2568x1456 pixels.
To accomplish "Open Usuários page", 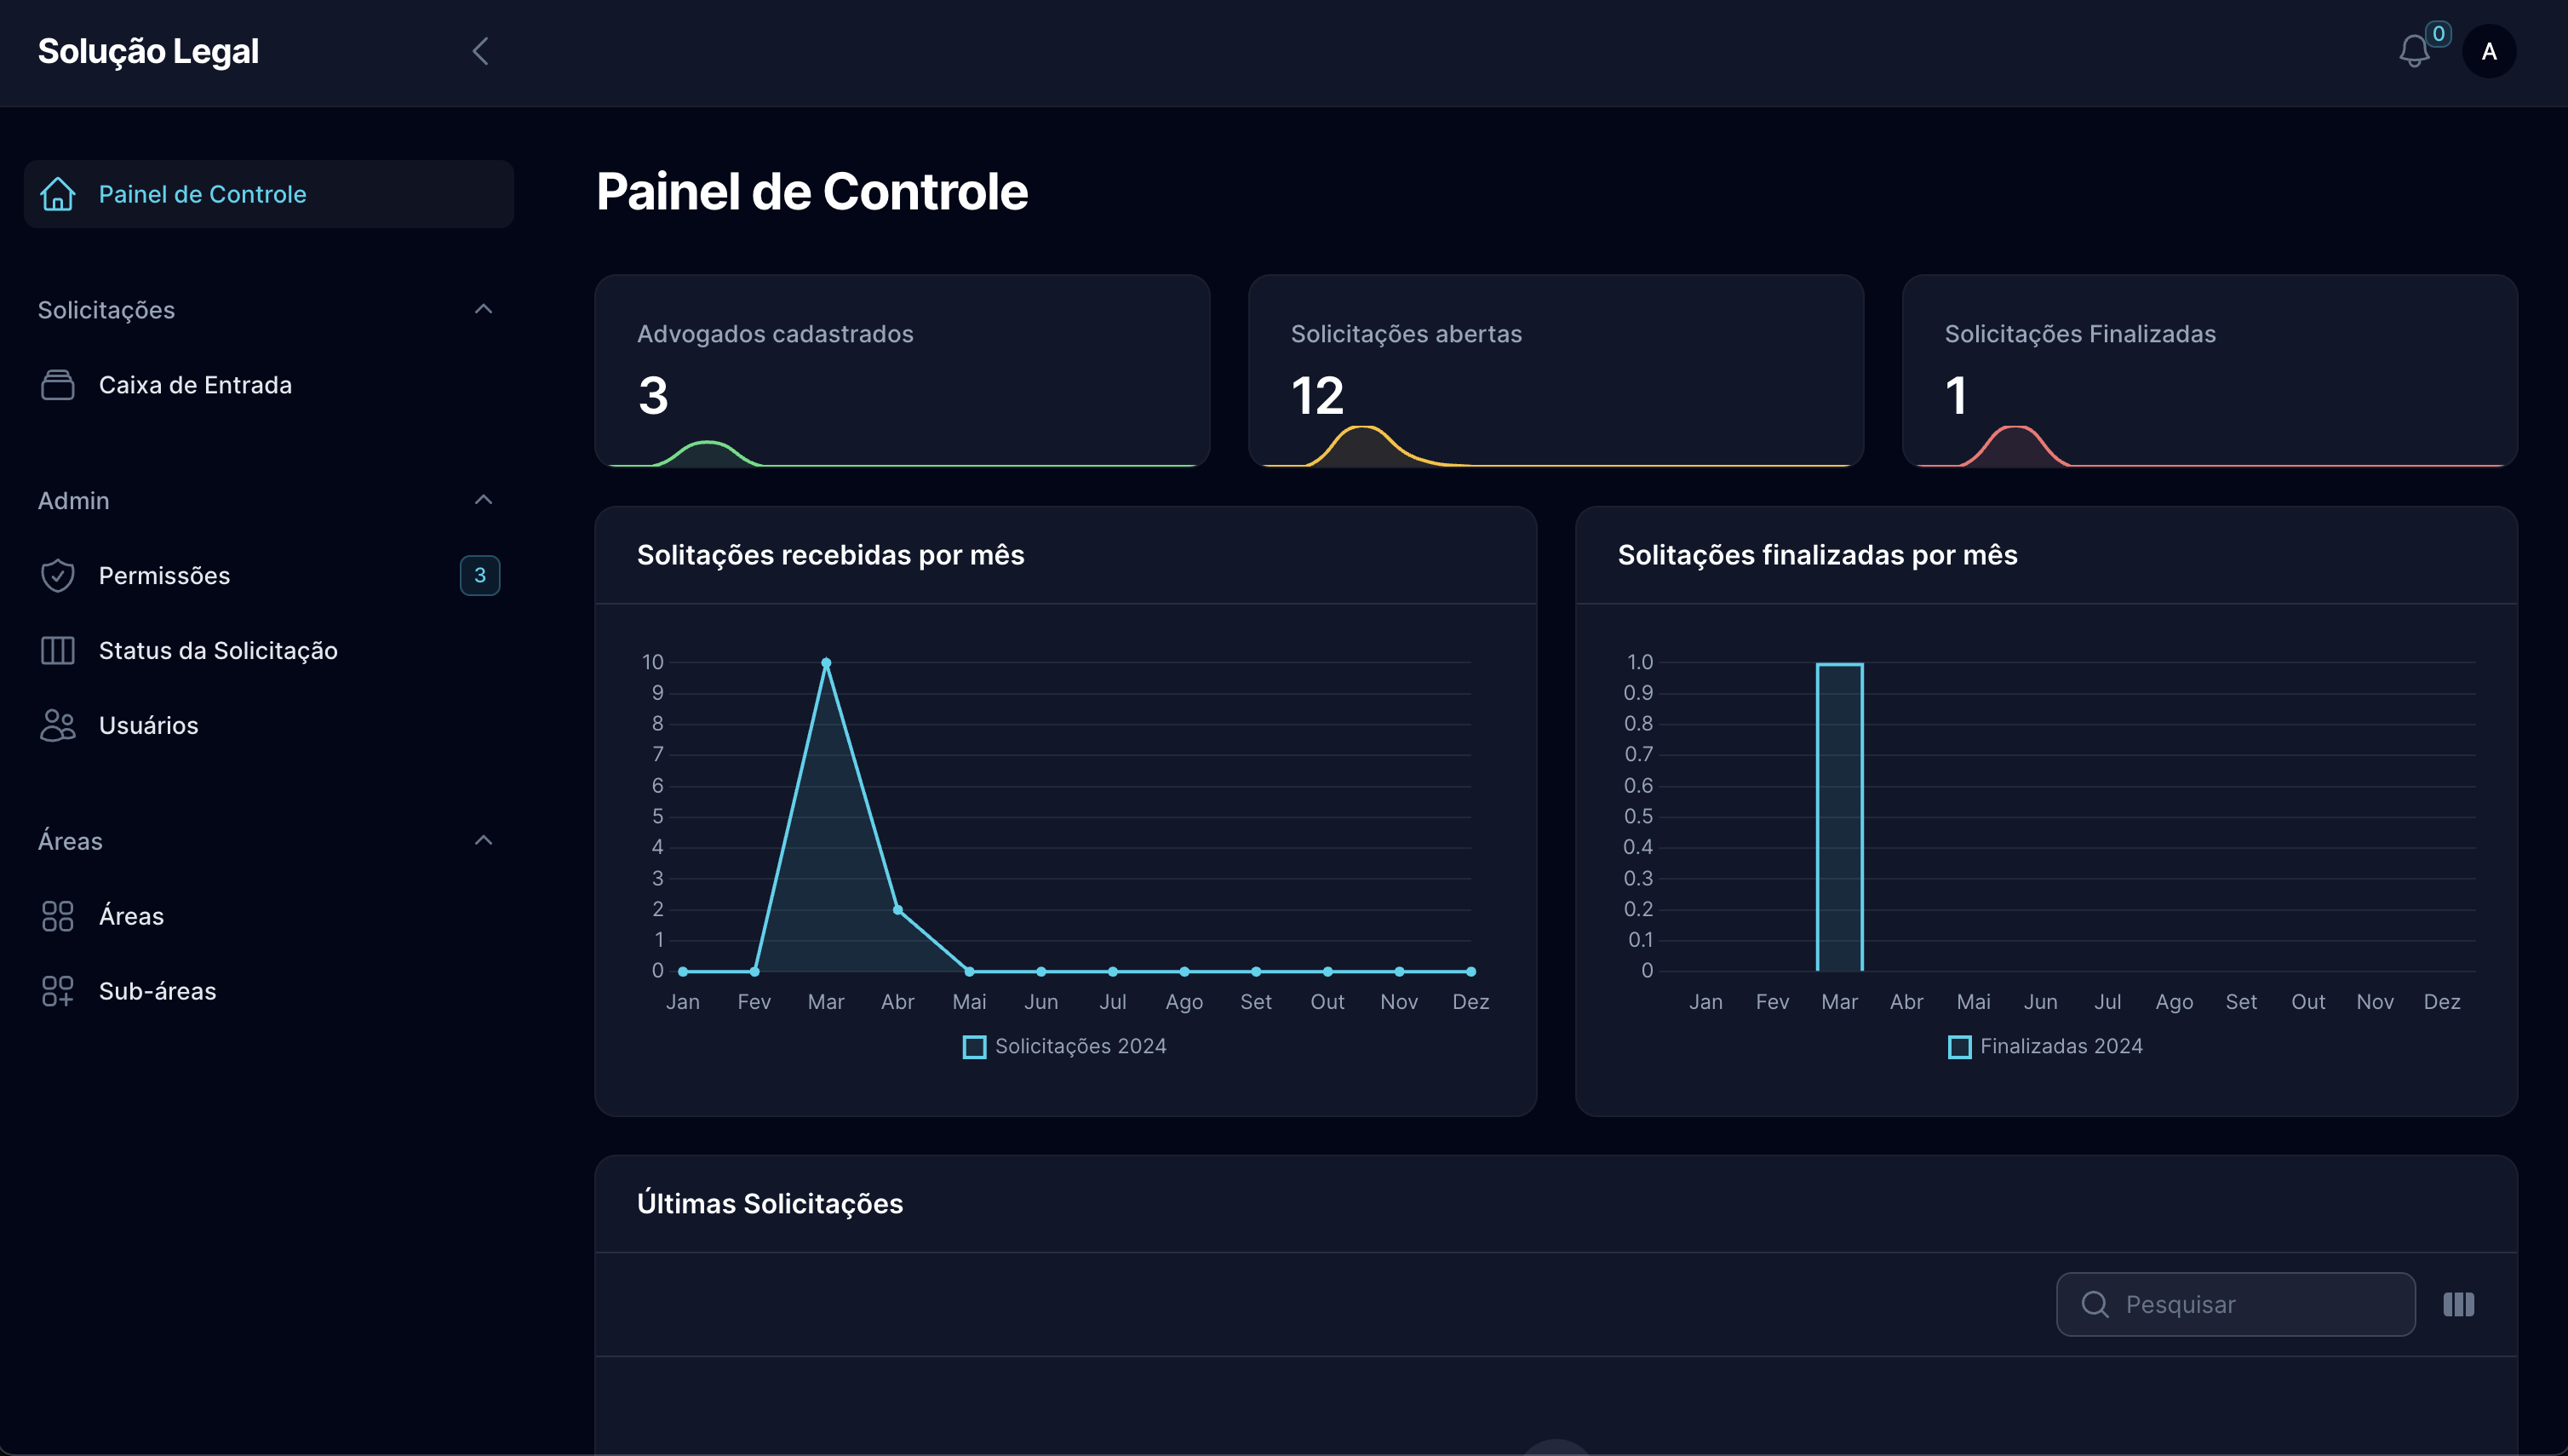I will point(269,726).
